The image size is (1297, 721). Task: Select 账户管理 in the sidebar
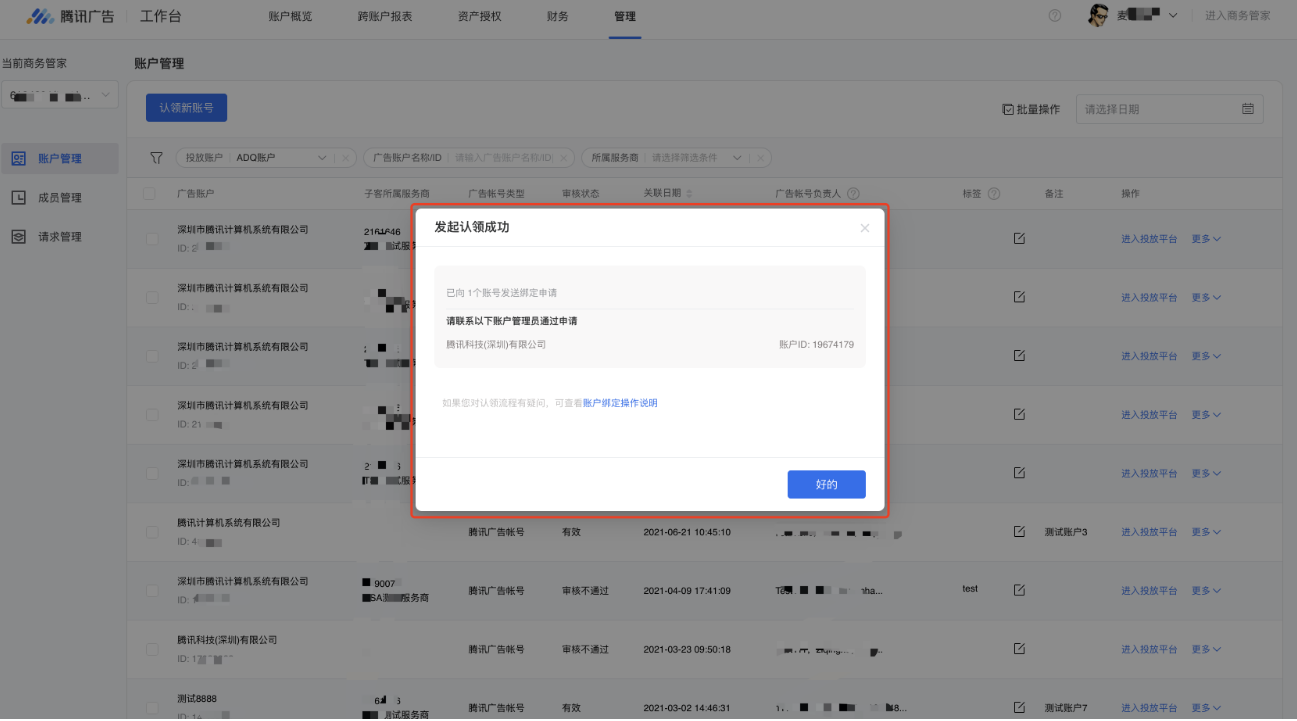click(x=59, y=158)
